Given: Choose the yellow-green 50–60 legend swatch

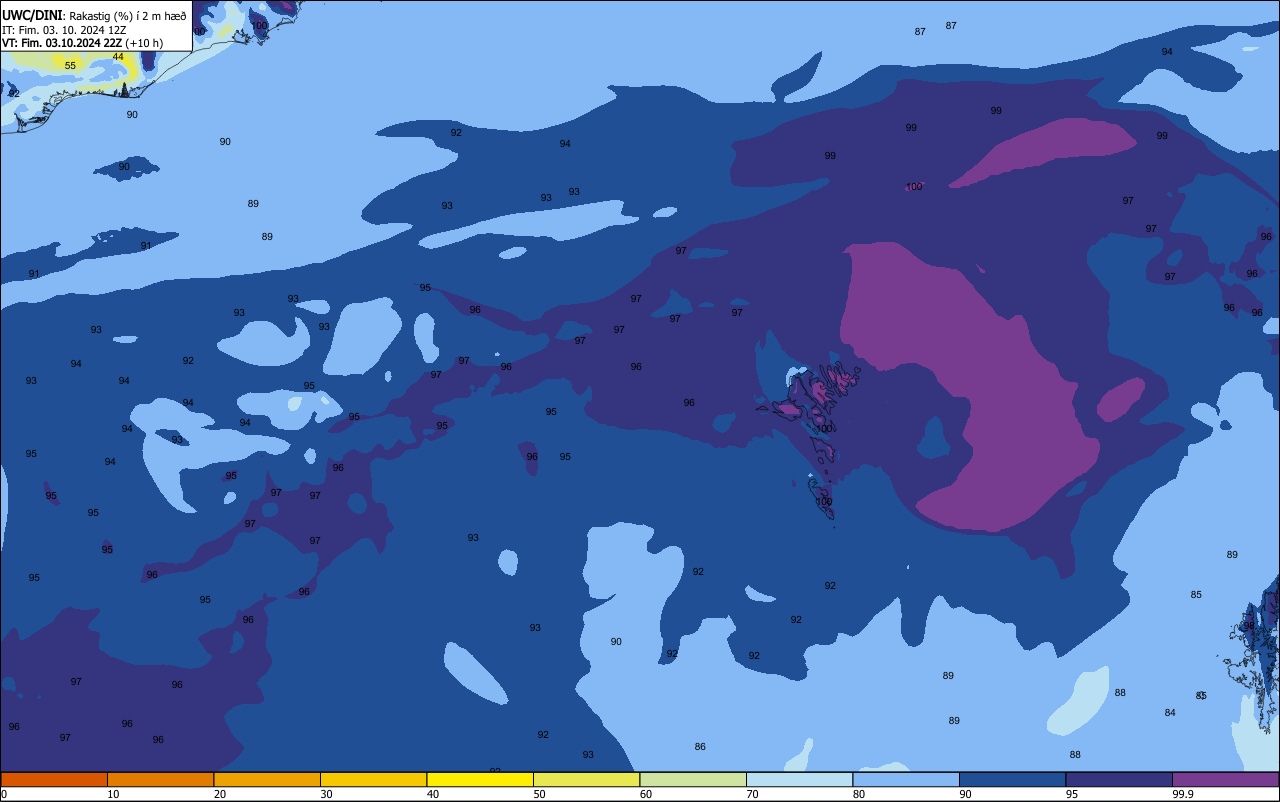Looking at the screenshot, I should click(x=586, y=779).
